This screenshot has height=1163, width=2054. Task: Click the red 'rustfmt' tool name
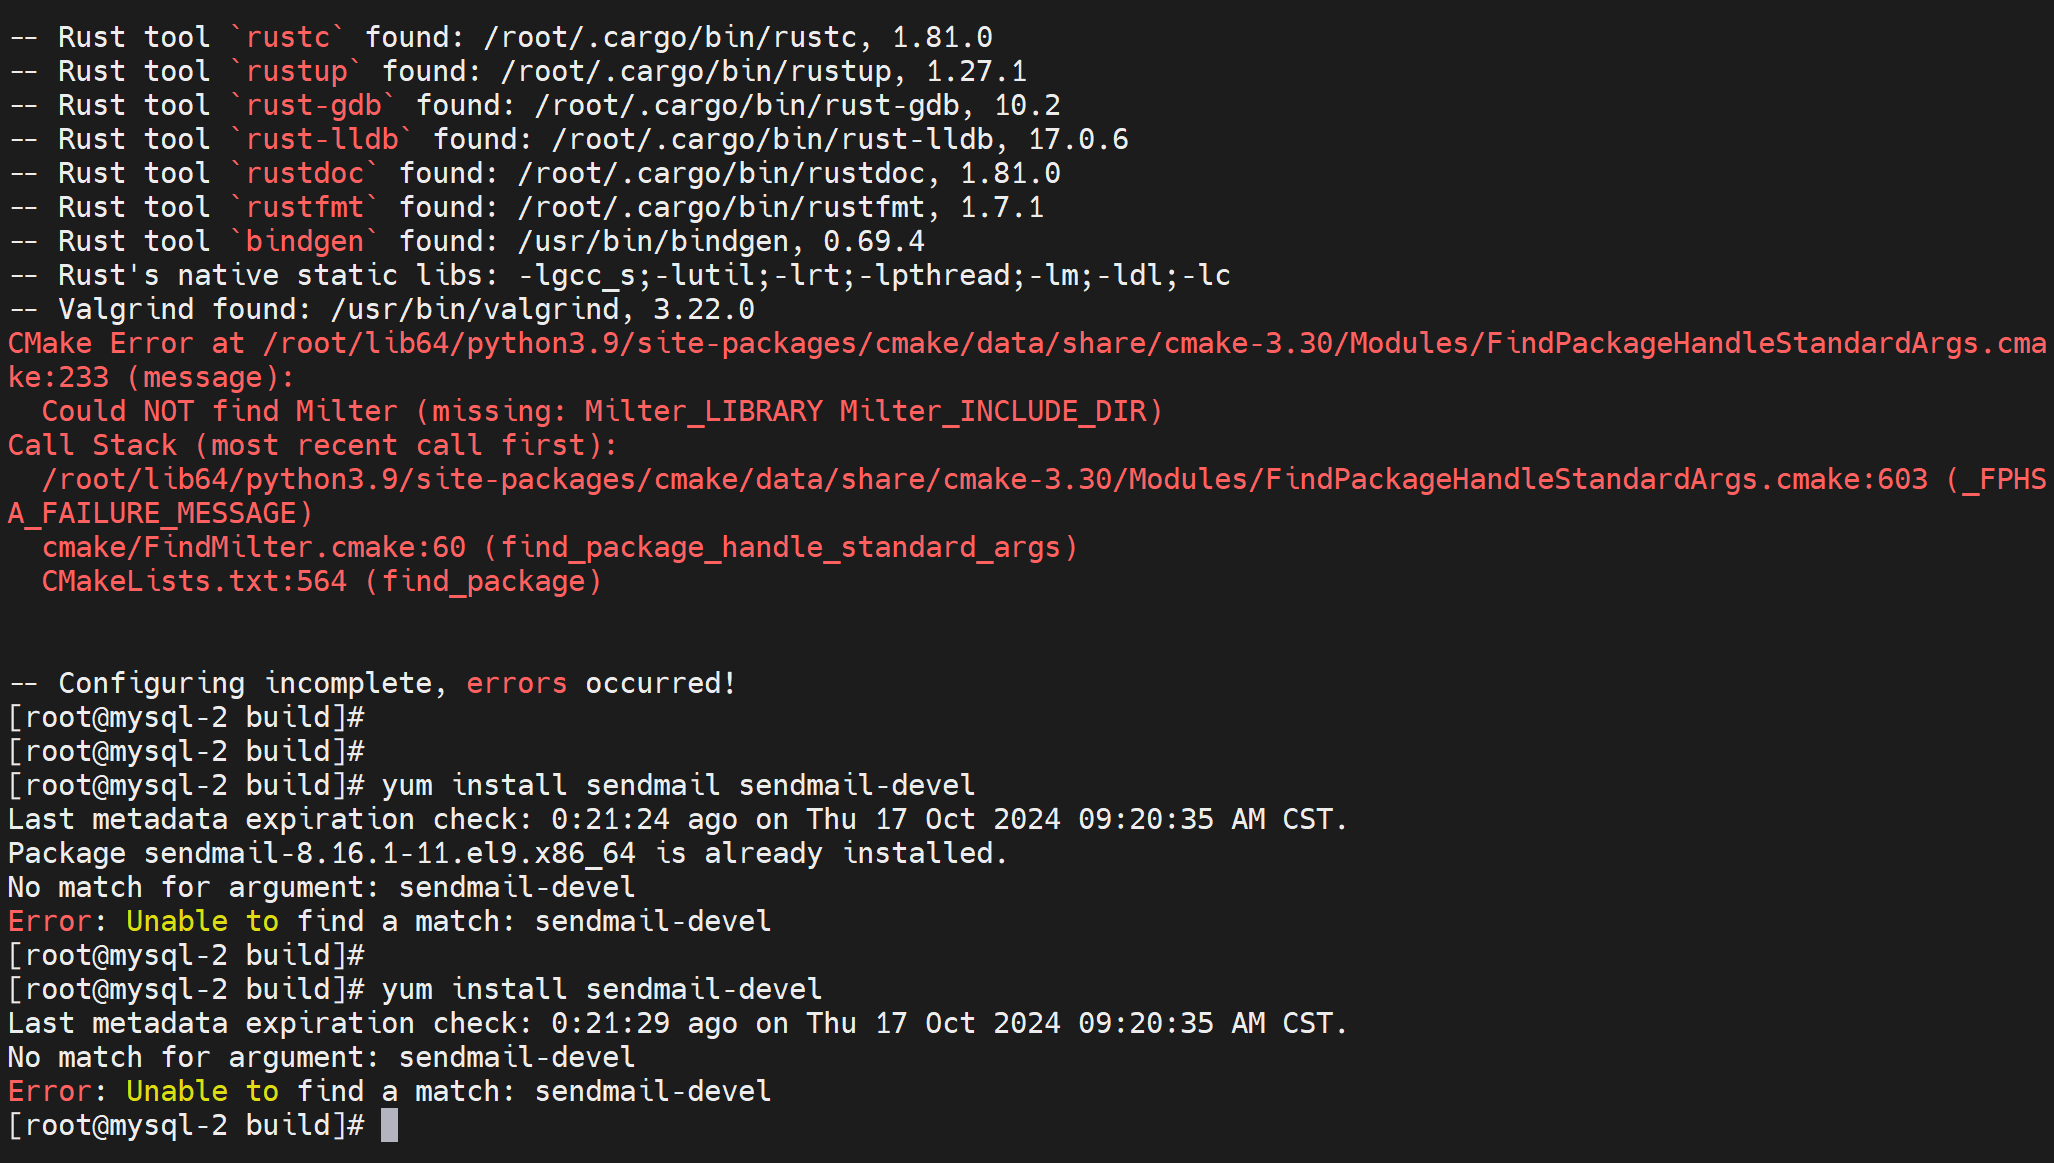(304, 207)
